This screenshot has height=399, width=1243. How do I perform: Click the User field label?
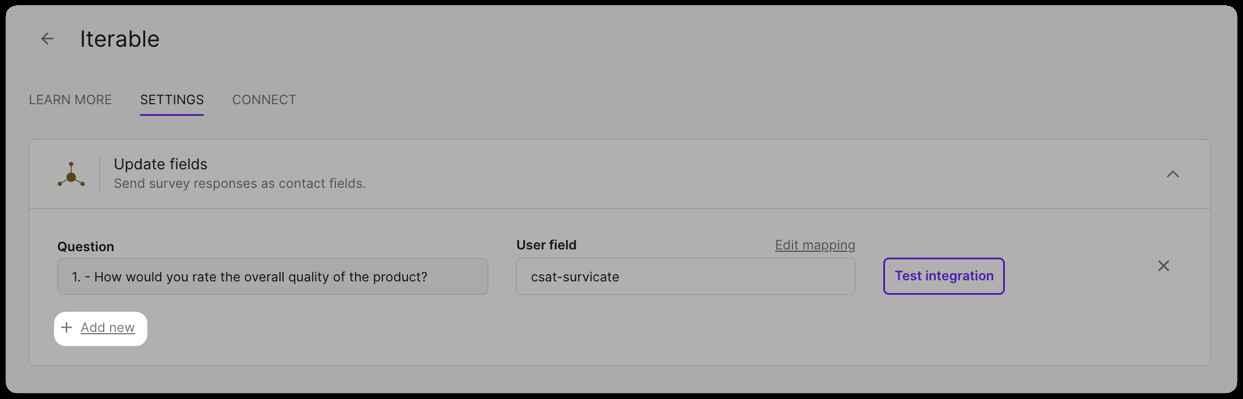(x=546, y=245)
